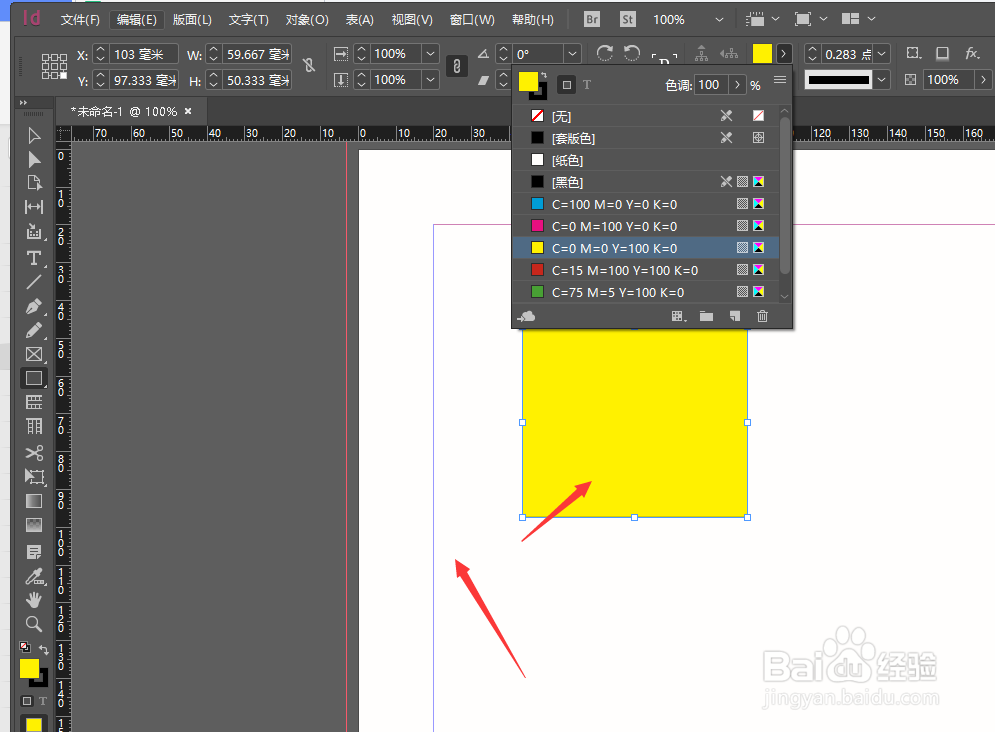Select the Rectangle Frame tool
Viewport: 995px width, 732px height.
(x=34, y=355)
